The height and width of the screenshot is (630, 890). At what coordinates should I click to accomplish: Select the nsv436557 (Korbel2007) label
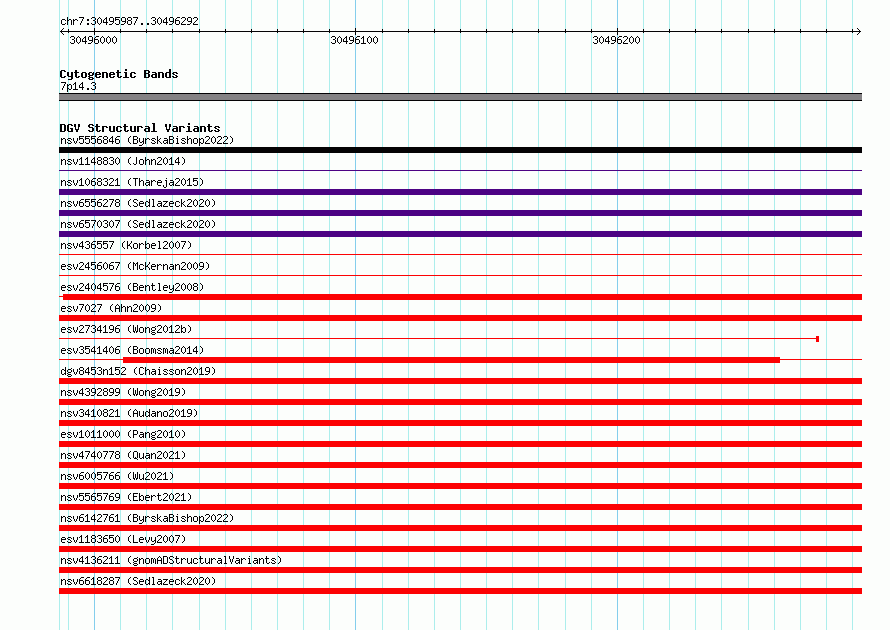click(x=126, y=245)
